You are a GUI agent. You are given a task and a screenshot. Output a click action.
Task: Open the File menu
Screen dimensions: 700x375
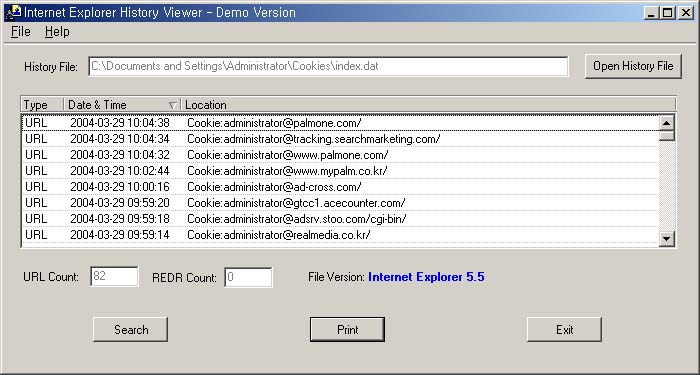point(21,32)
